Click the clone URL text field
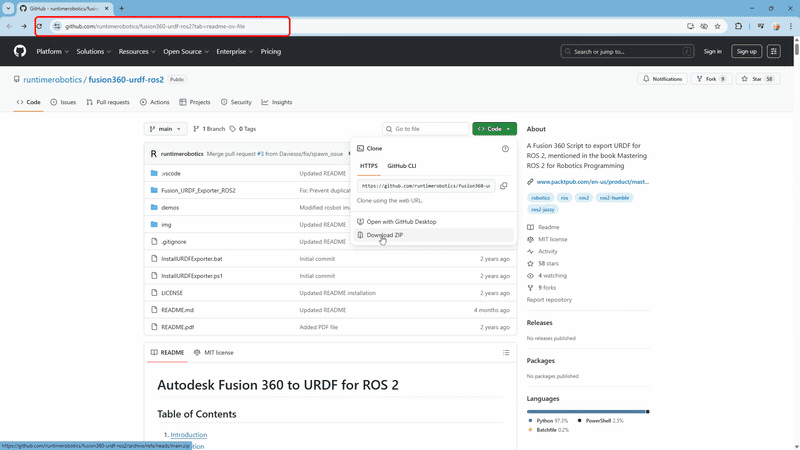 click(426, 186)
